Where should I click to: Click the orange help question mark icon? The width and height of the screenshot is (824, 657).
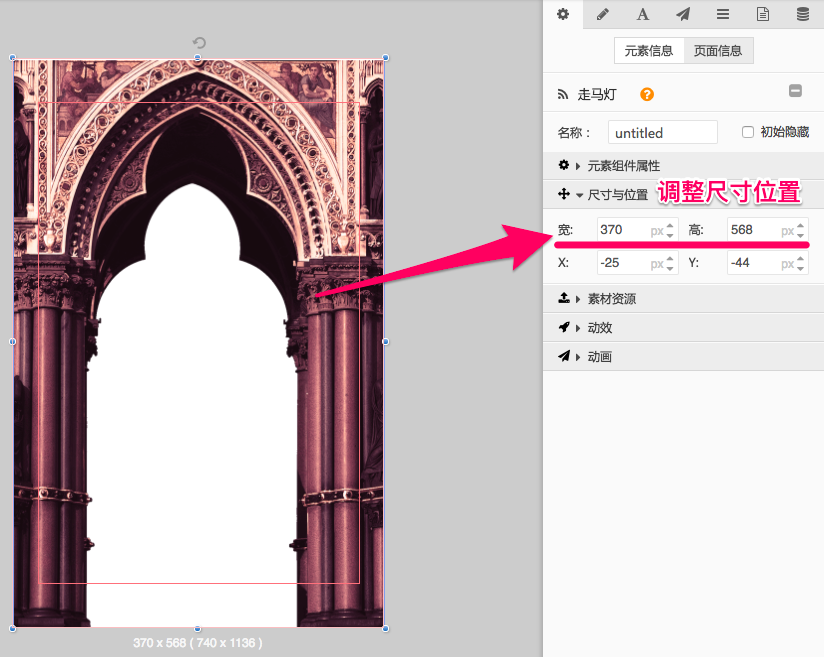coord(647,95)
